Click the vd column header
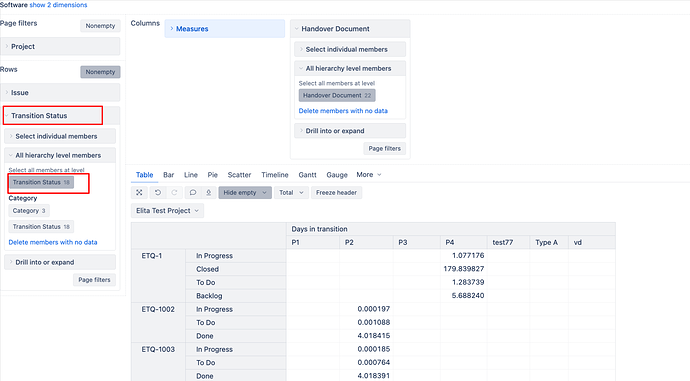Screen dimensions: 690x381 click(x=592, y=242)
